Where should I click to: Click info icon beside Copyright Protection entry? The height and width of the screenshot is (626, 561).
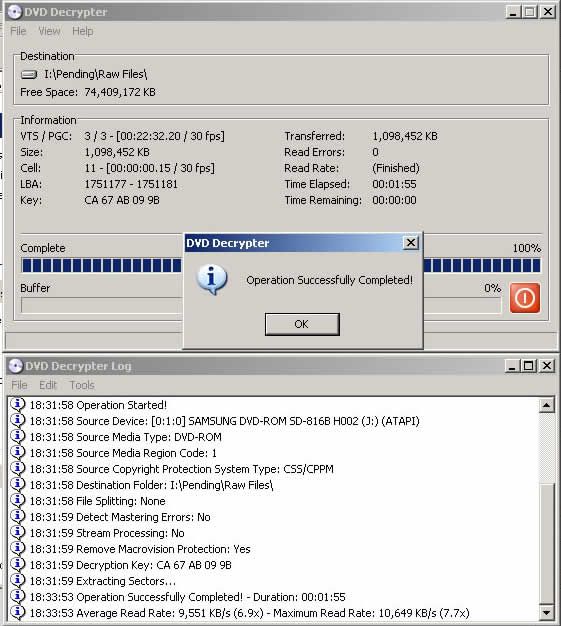(17, 468)
